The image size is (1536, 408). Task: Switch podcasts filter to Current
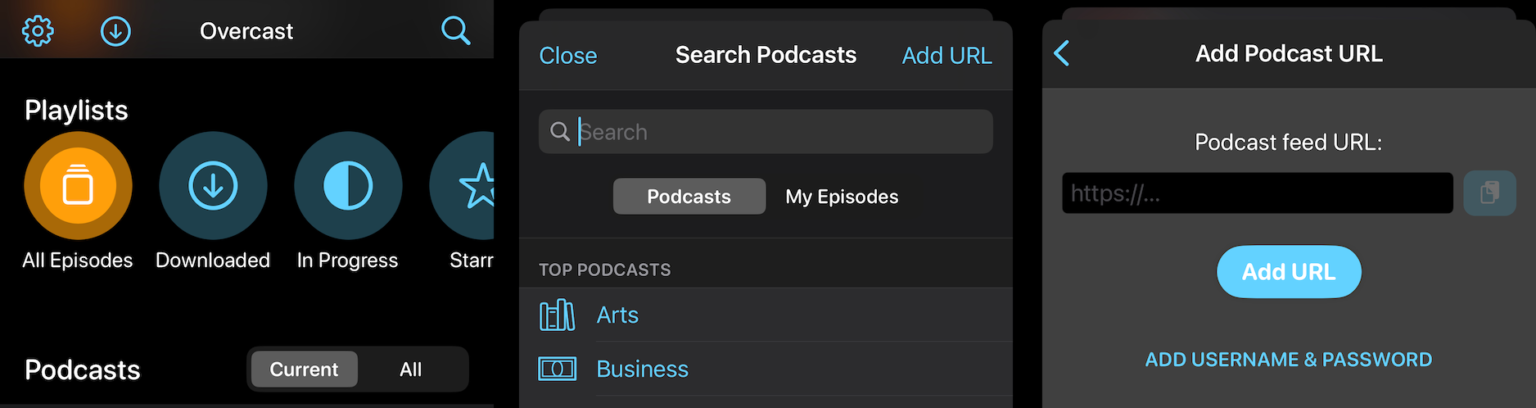304,369
